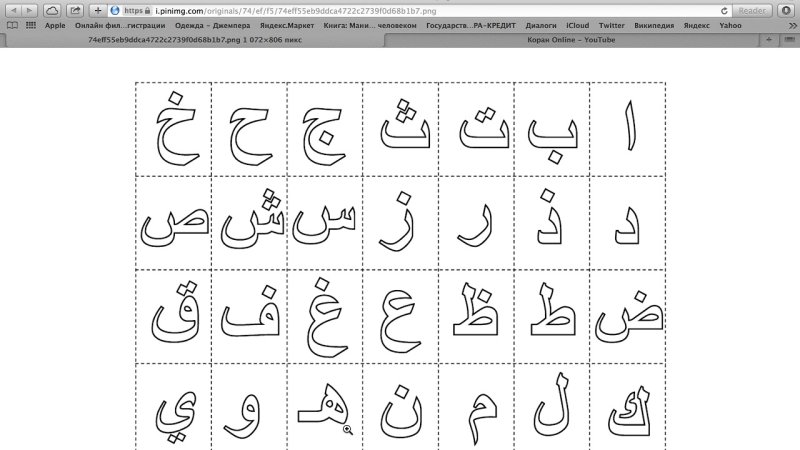Open the Reading List book icon
Screen dimensions: 800x450
pos(11,25)
